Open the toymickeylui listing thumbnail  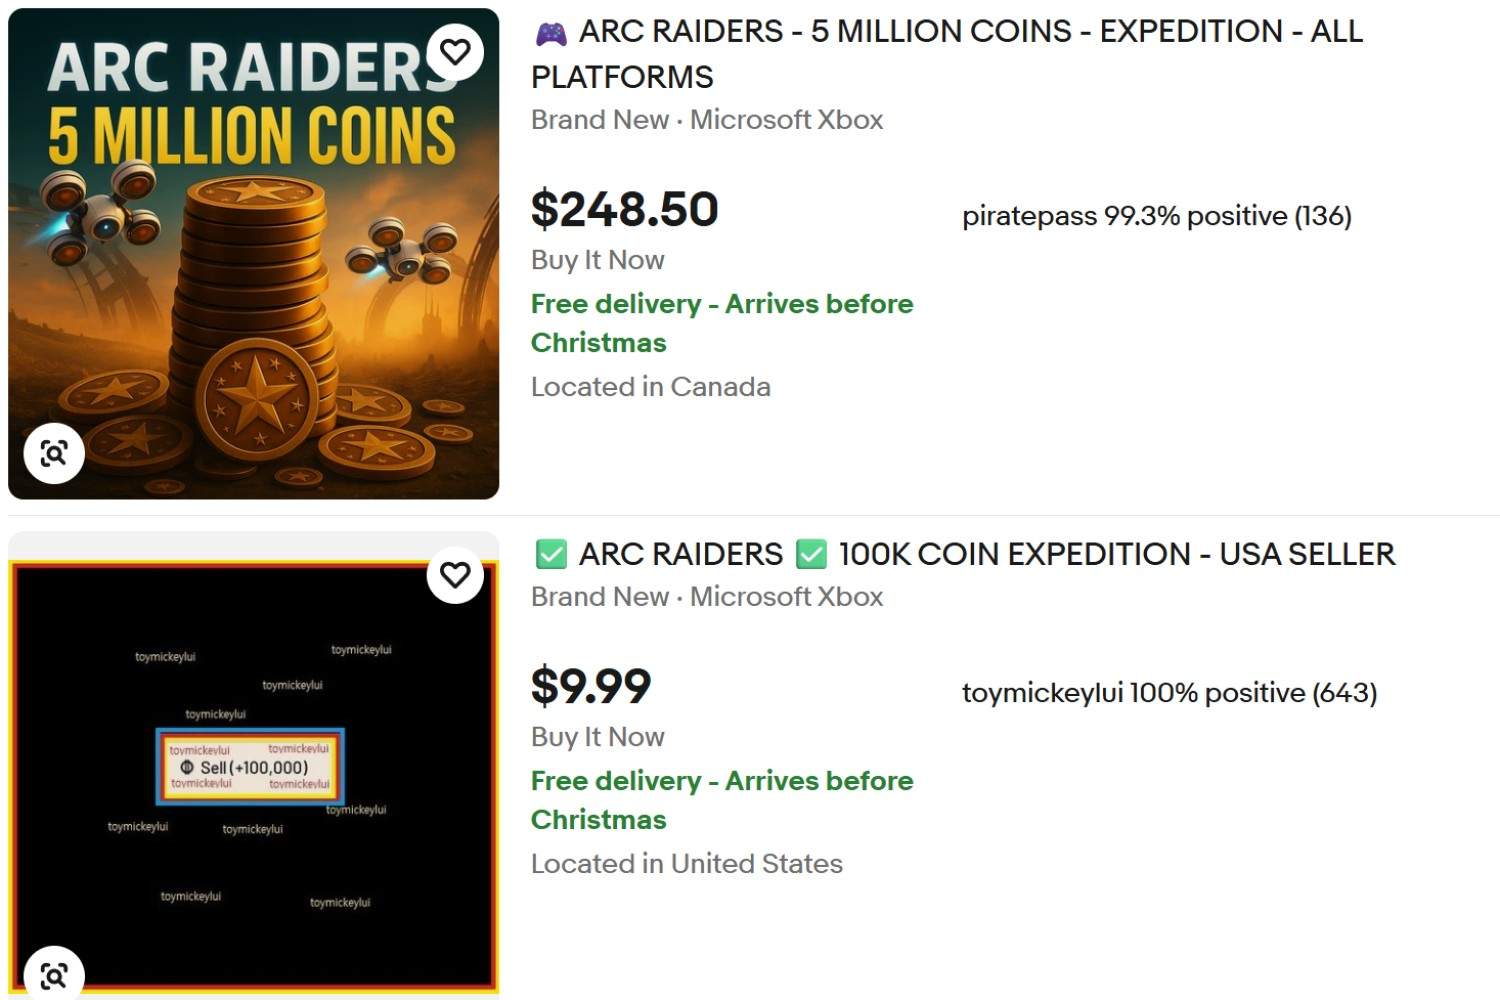(x=253, y=770)
